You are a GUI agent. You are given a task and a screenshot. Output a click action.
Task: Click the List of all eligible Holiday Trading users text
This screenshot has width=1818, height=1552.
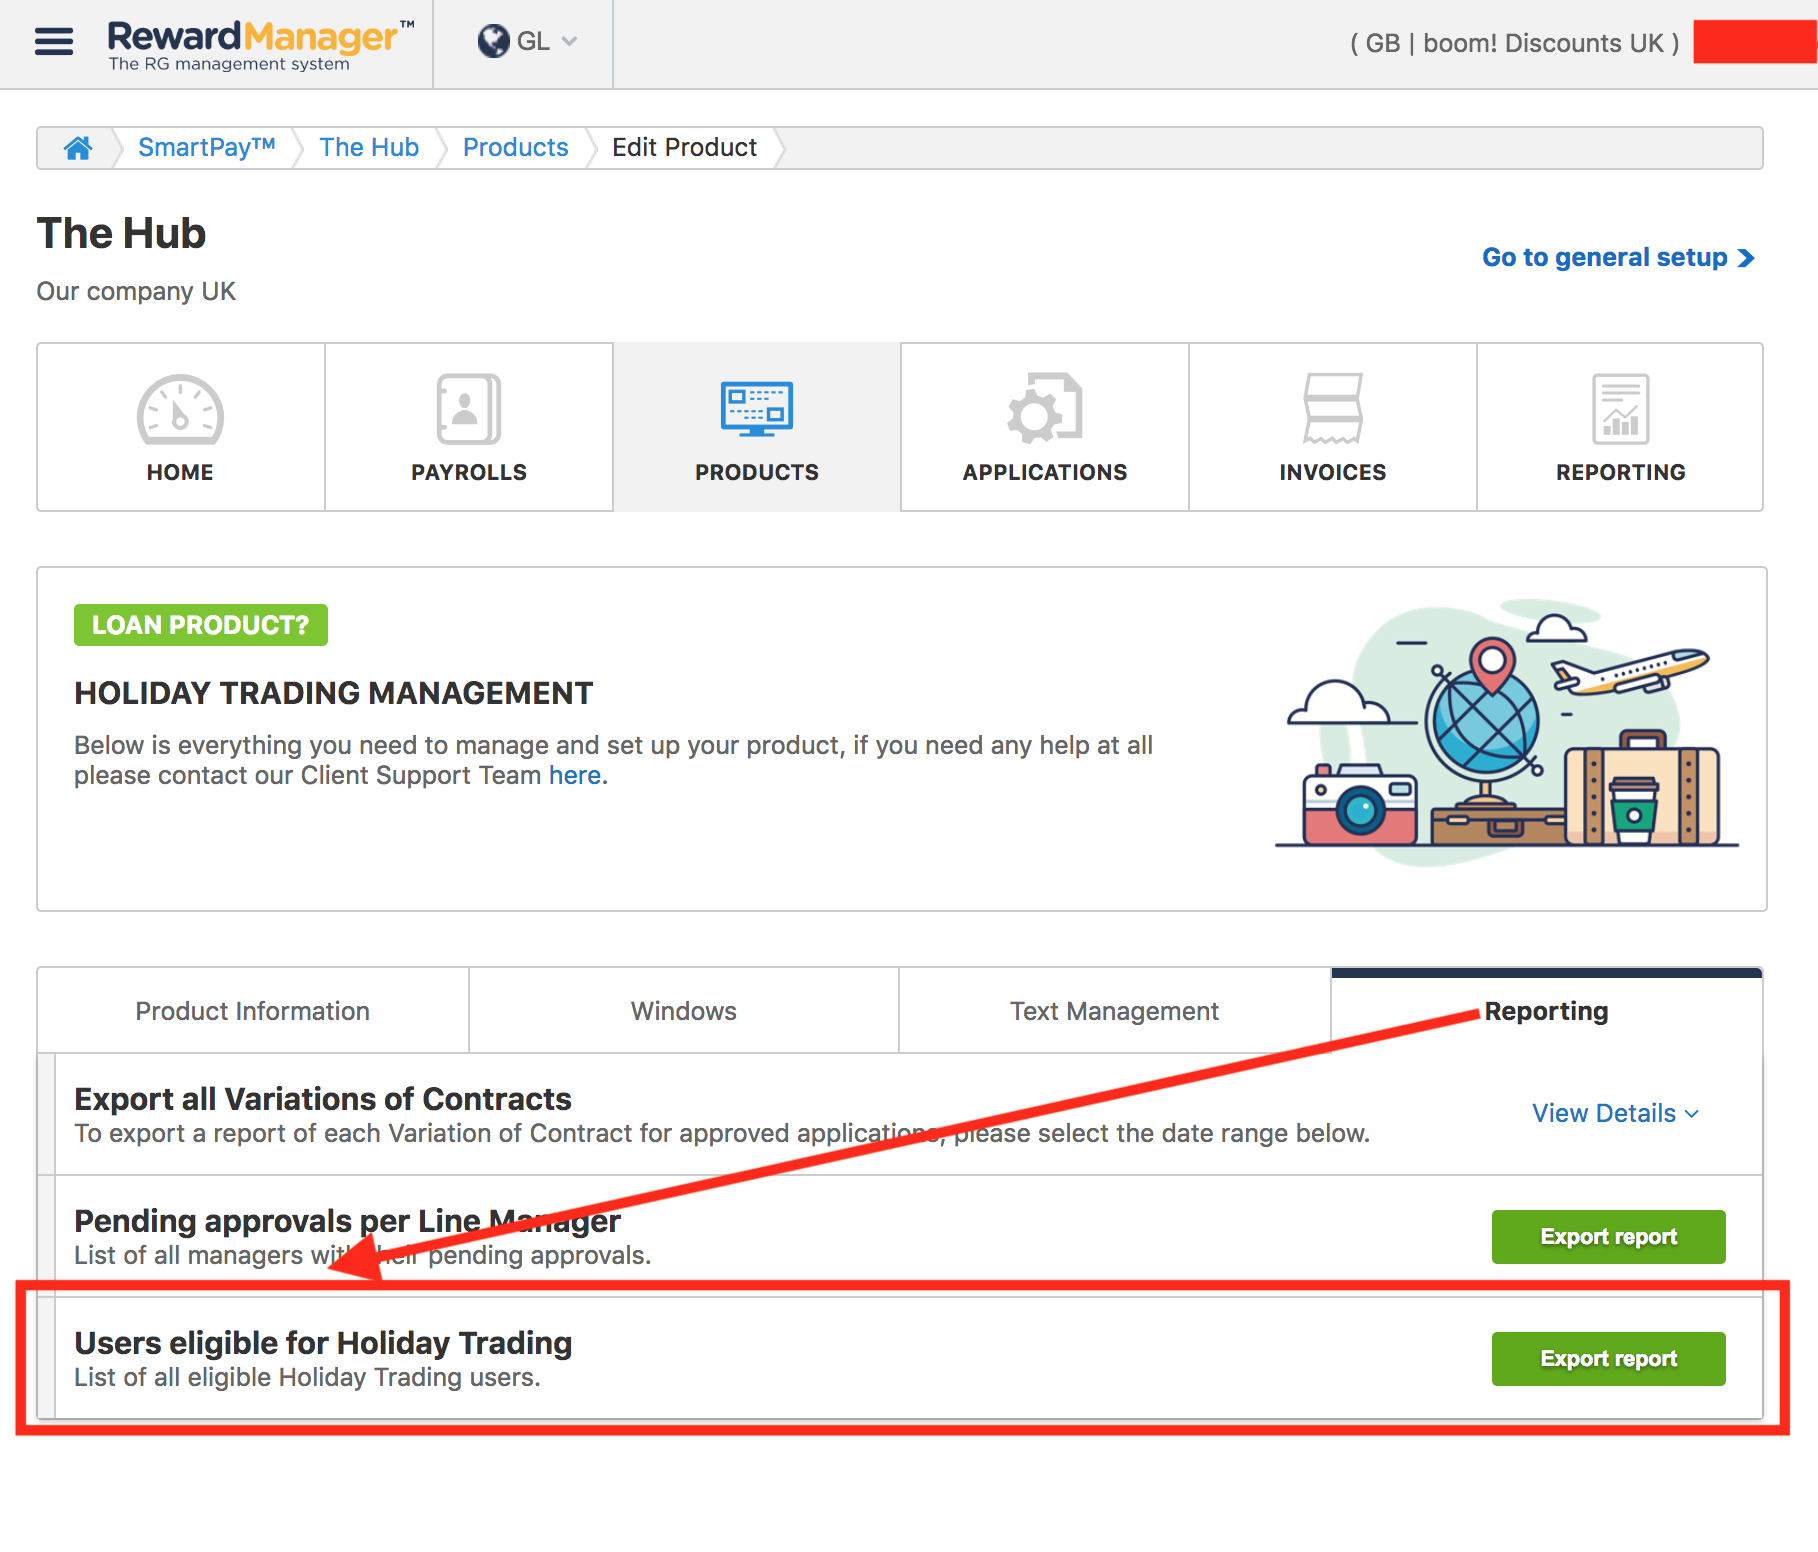pyautogui.click(x=307, y=1377)
